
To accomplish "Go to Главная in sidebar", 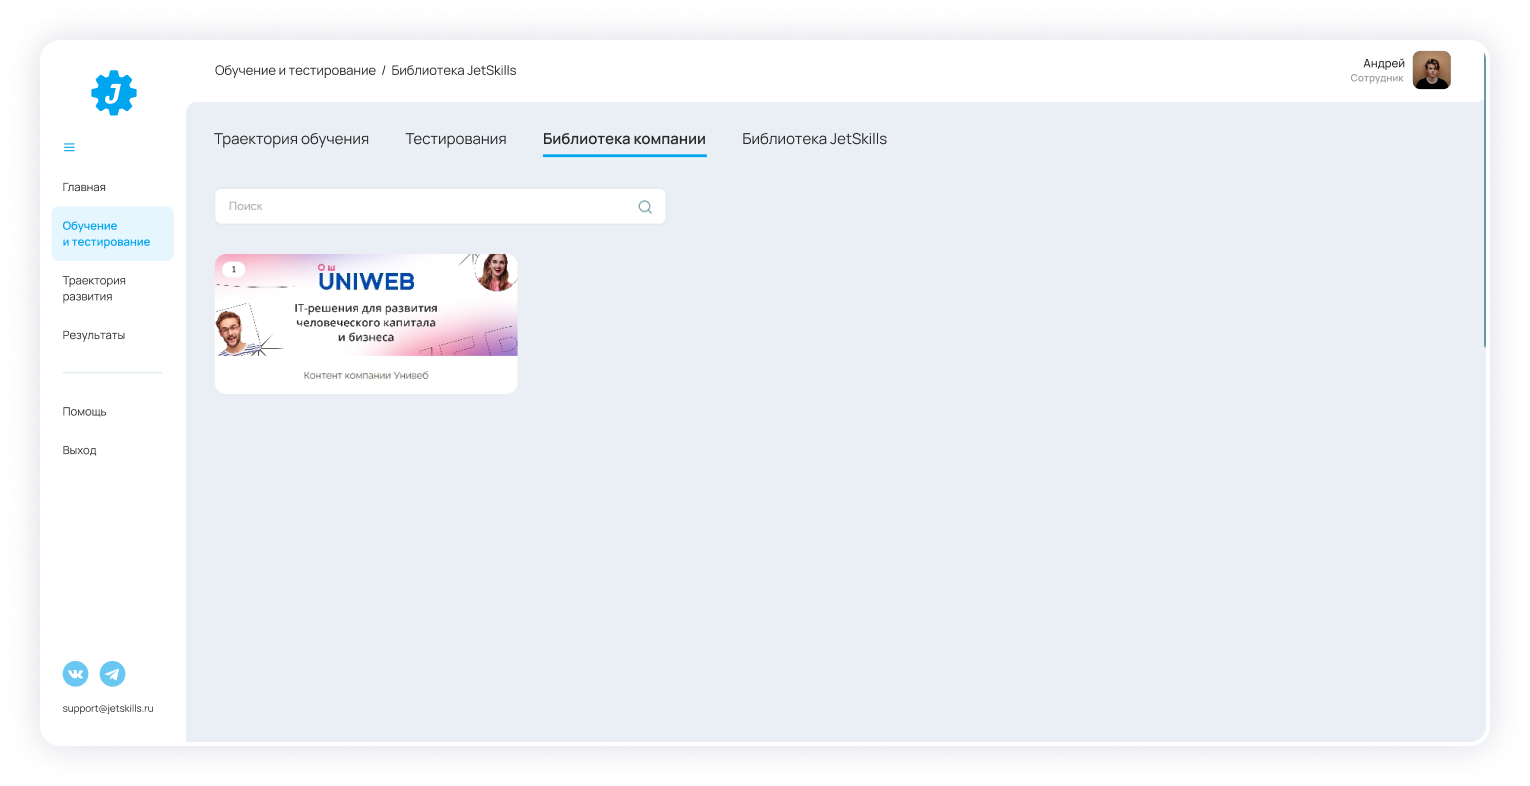I will coord(84,187).
